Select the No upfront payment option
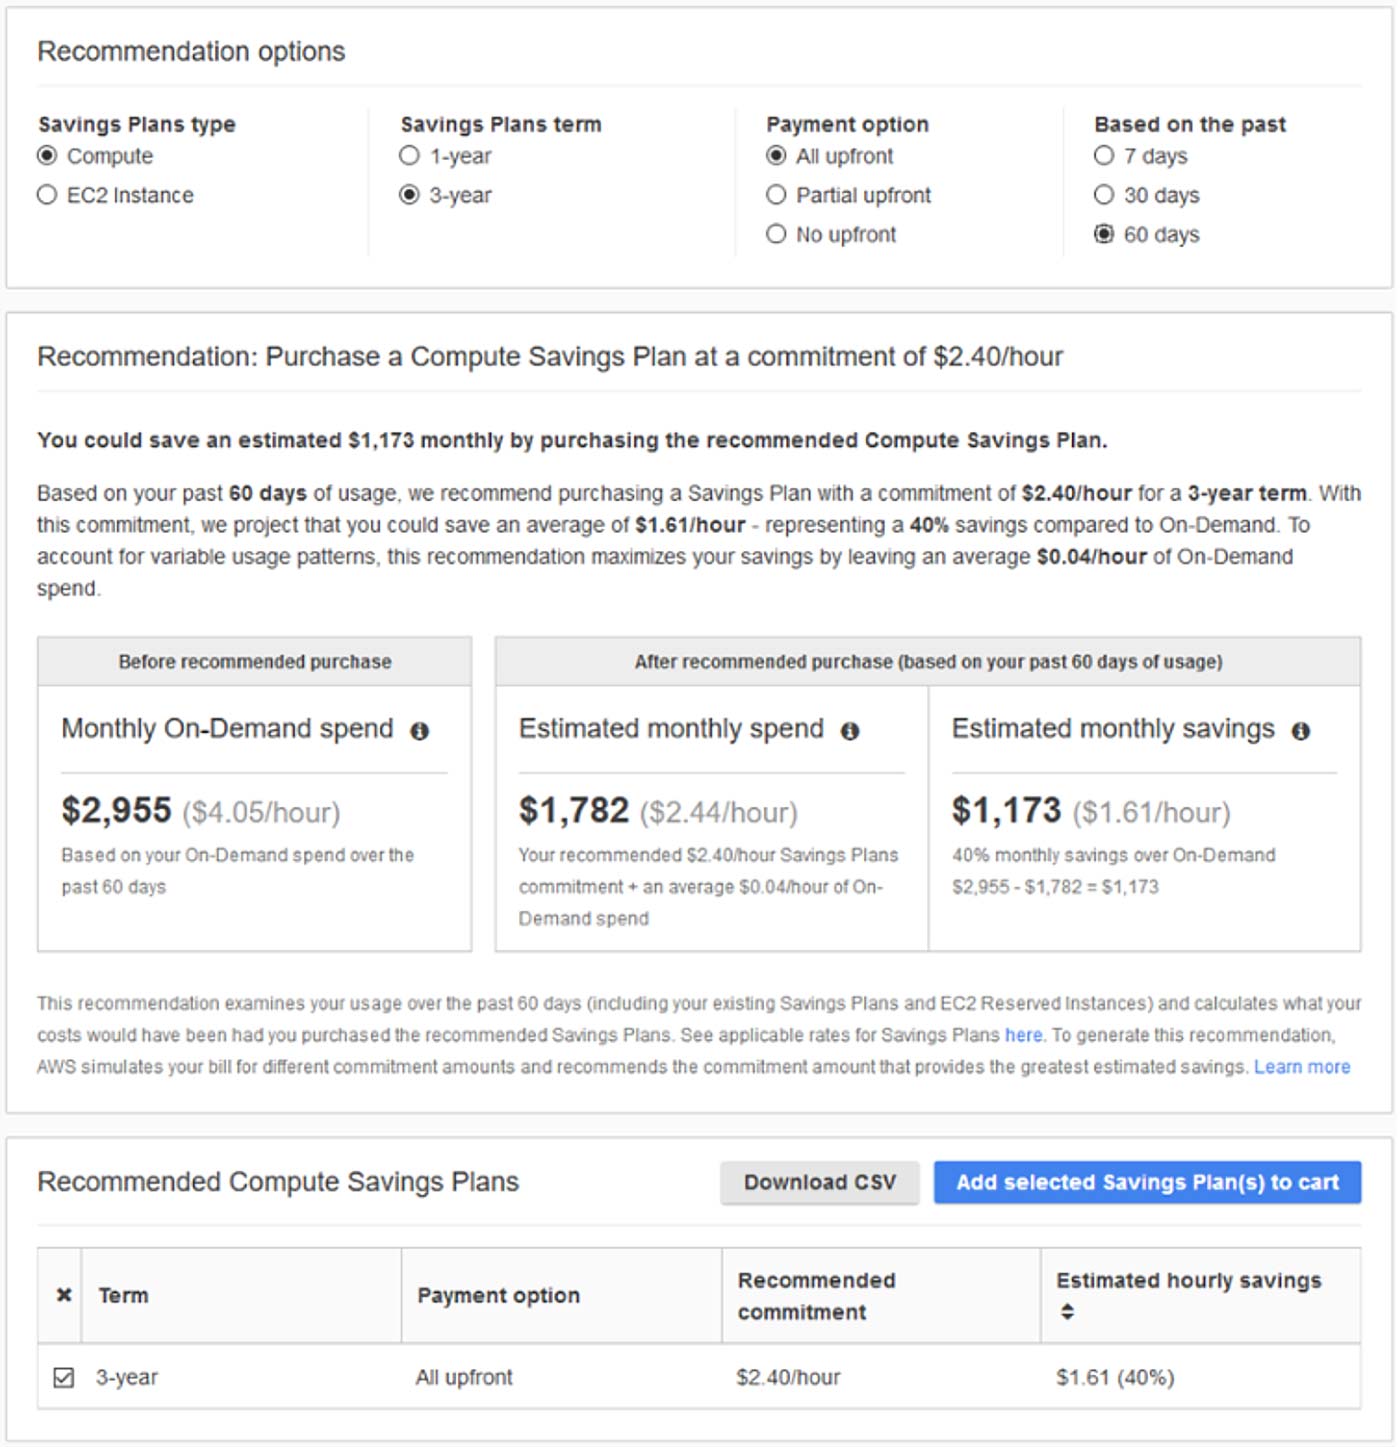Image resolution: width=1400 pixels, height=1447 pixels. coord(776,235)
